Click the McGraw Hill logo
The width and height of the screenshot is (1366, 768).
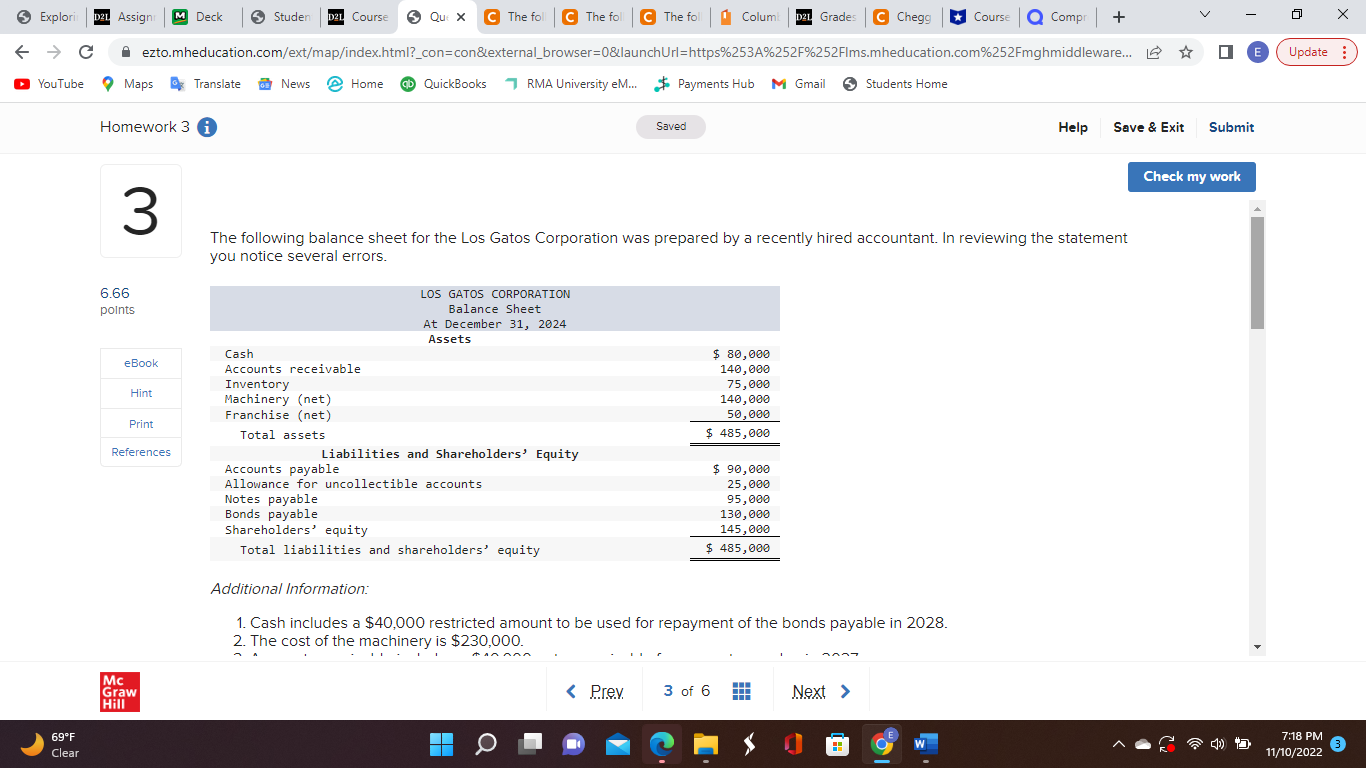tap(120, 692)
